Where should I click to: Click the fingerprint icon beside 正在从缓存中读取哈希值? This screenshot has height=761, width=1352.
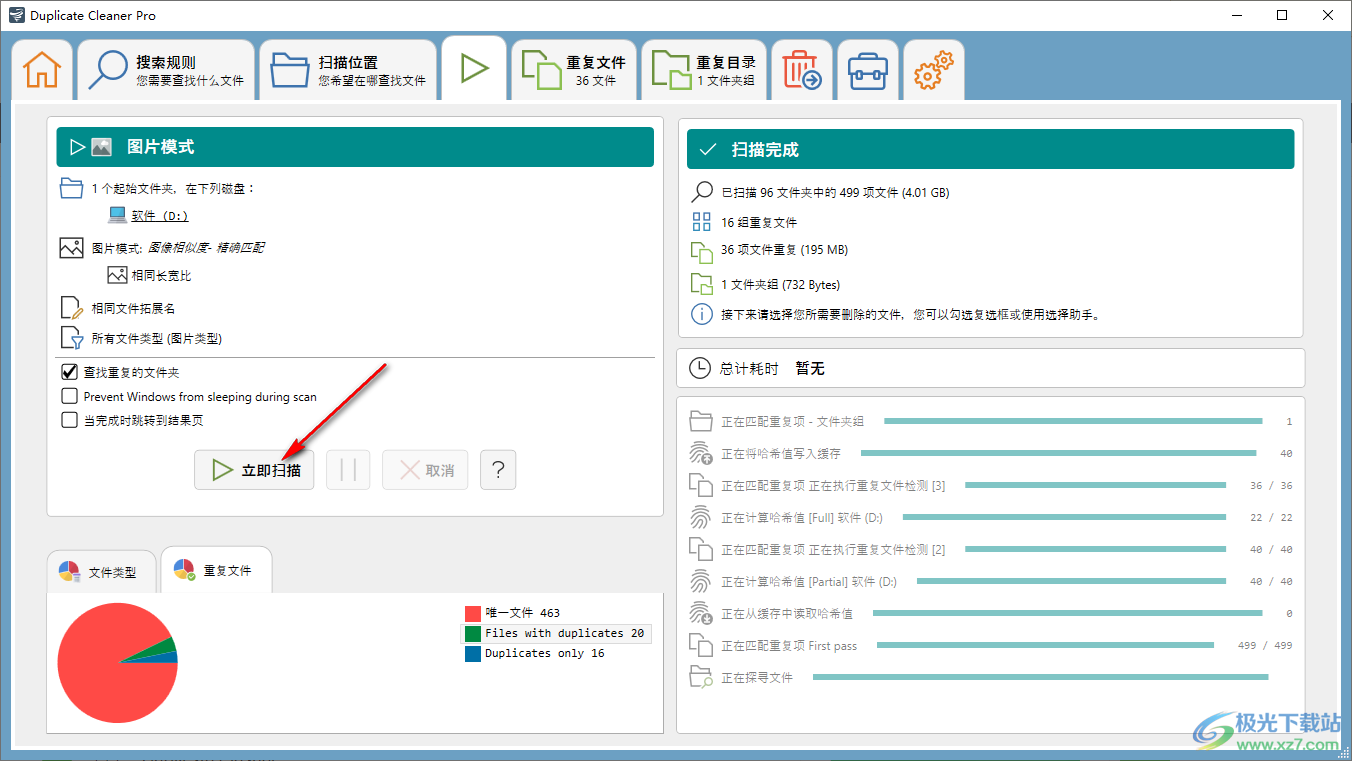[700, 613]
